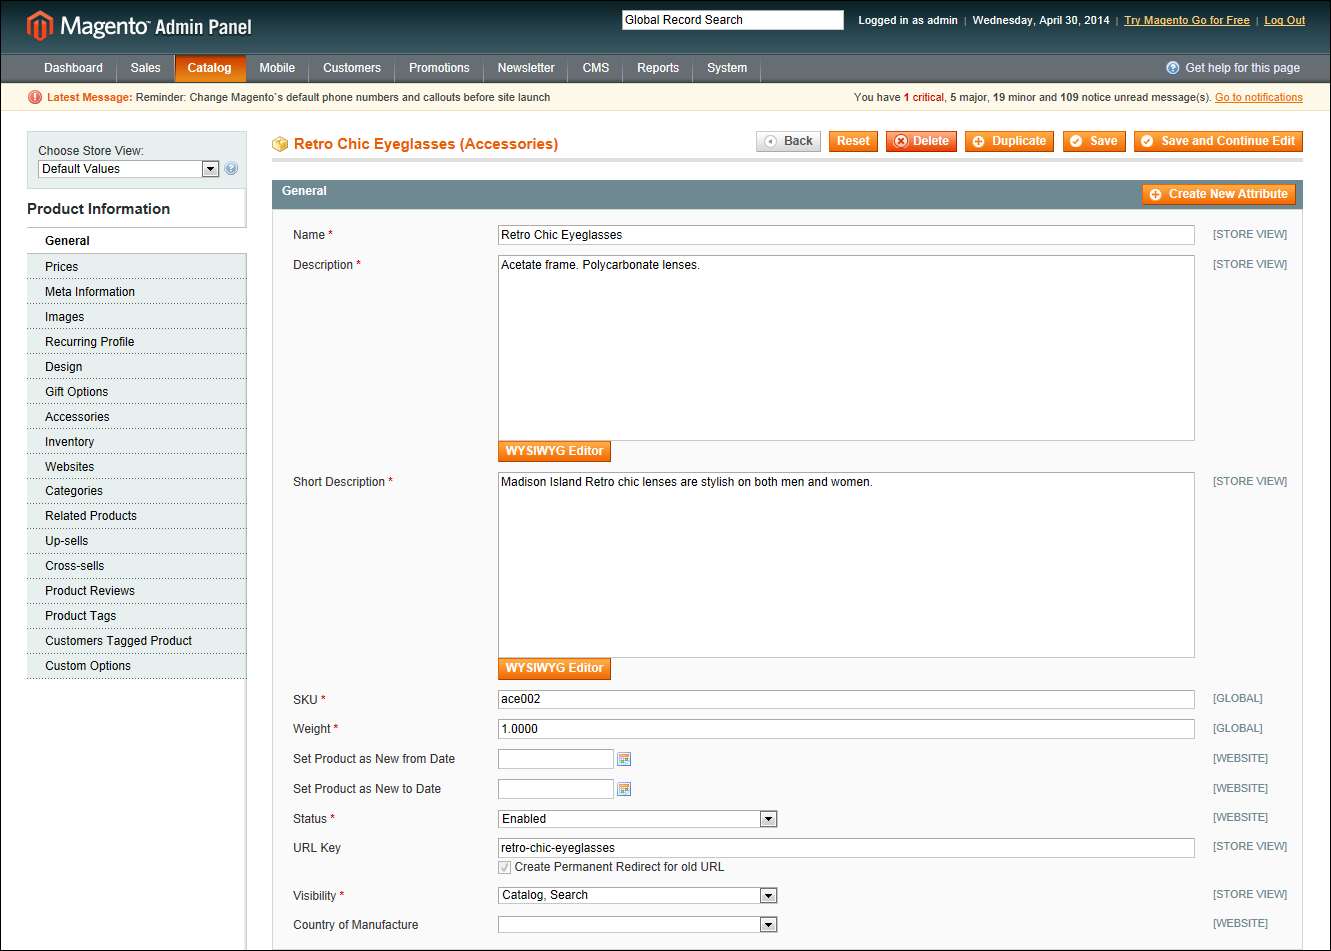Open calendar for Set Product as New to Date
The height and width of the screenshot is (951, 1331).
[624, 789]
